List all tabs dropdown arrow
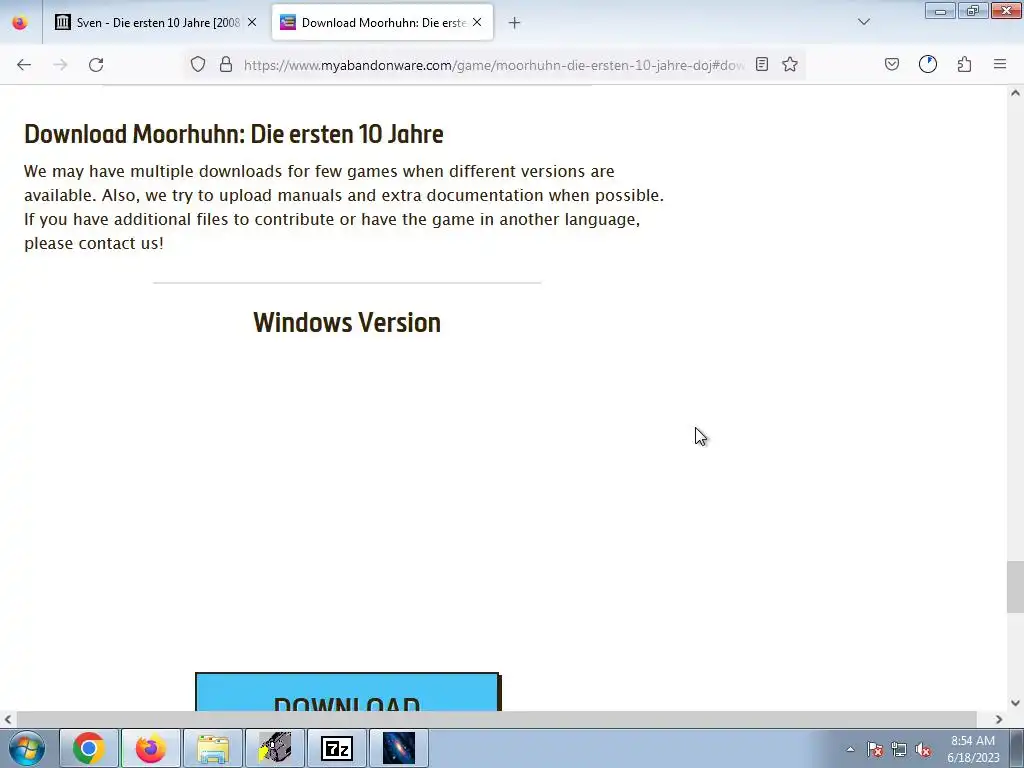Viewport: 1024px width, 768px height. pyautogui.click(x=864, y=22)
